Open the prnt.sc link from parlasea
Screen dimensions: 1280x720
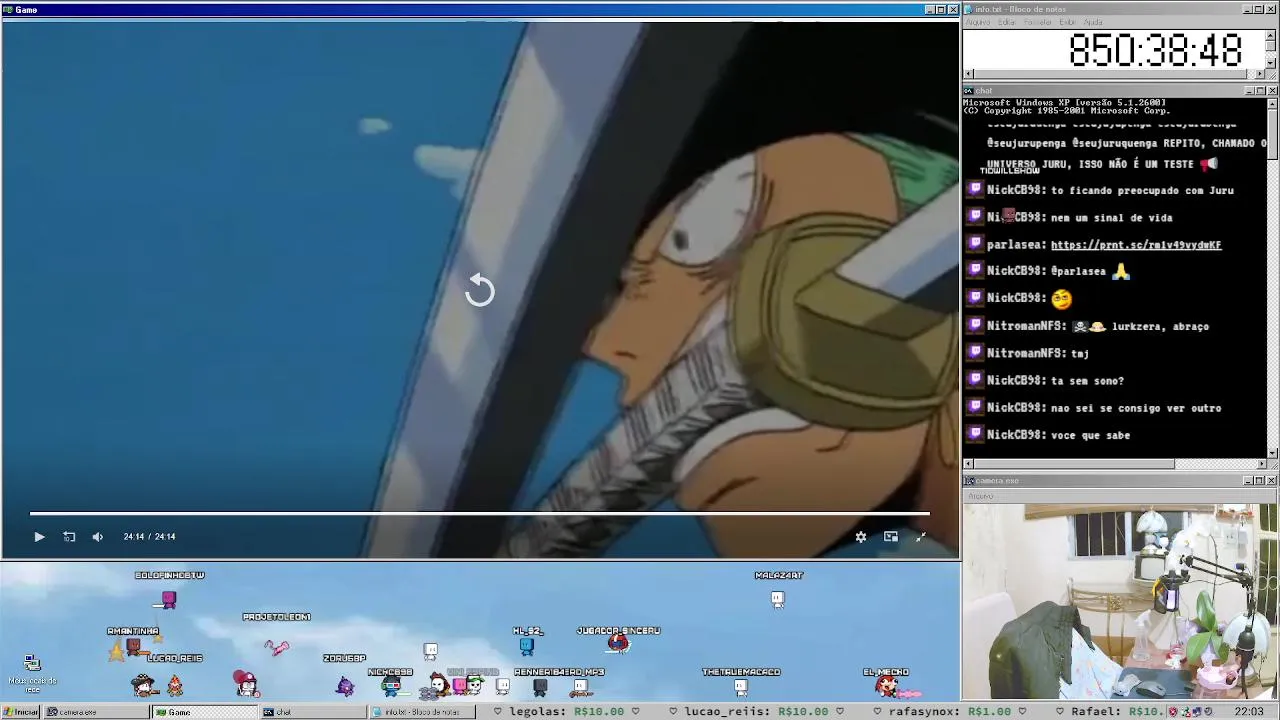pos(1136,245)
